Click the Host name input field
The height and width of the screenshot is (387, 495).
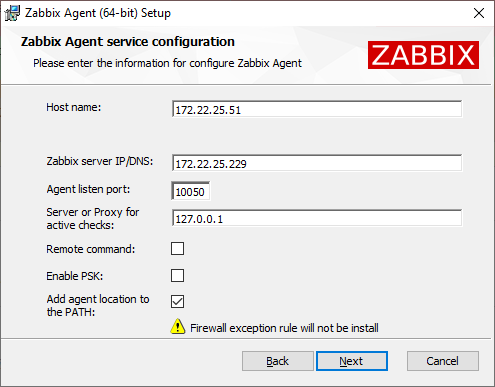tap(317, 109)
